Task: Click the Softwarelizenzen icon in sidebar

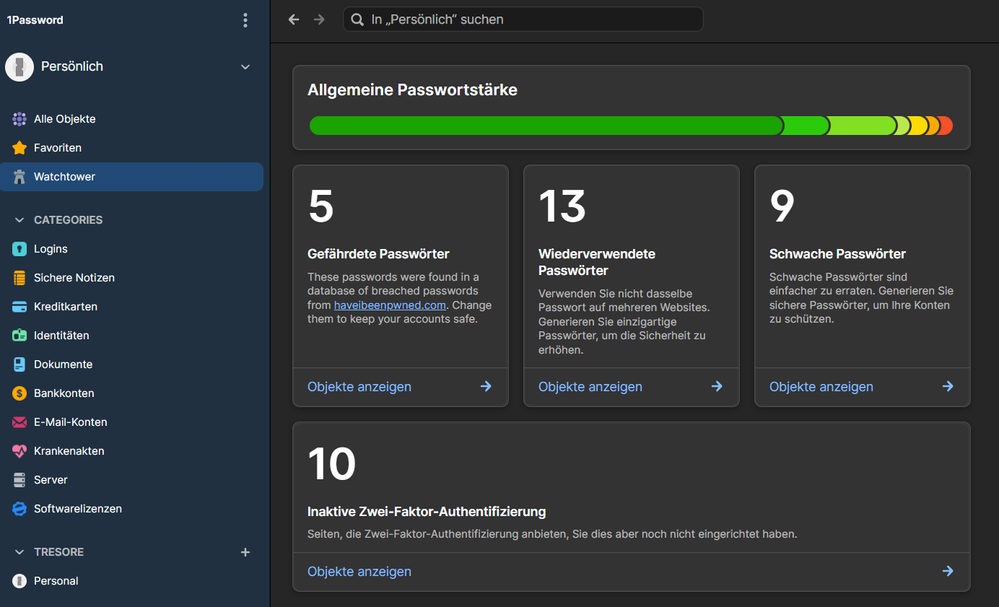Action: tap(19, 509)
